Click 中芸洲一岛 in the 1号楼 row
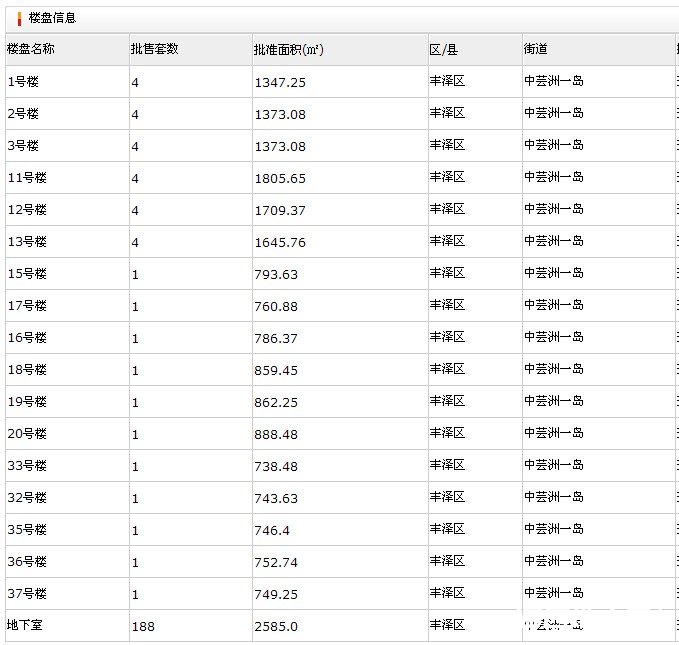Image resolution: width=679 pixels, height=645 pixels. (554, 81)
